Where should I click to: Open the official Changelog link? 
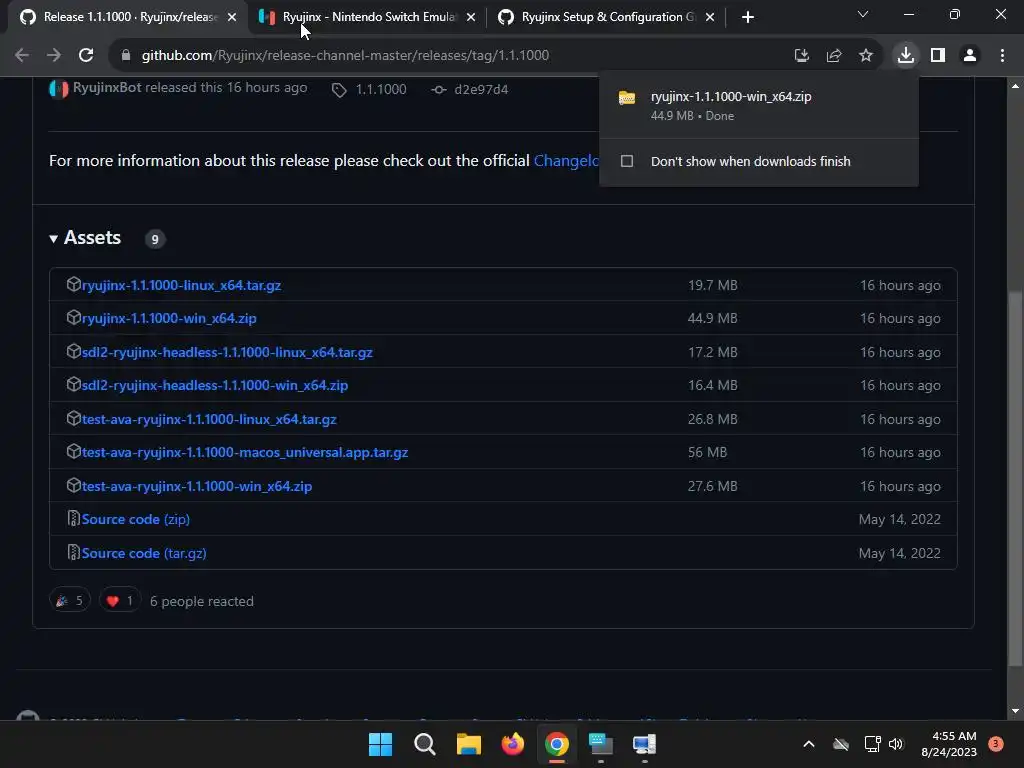[566, 161]
